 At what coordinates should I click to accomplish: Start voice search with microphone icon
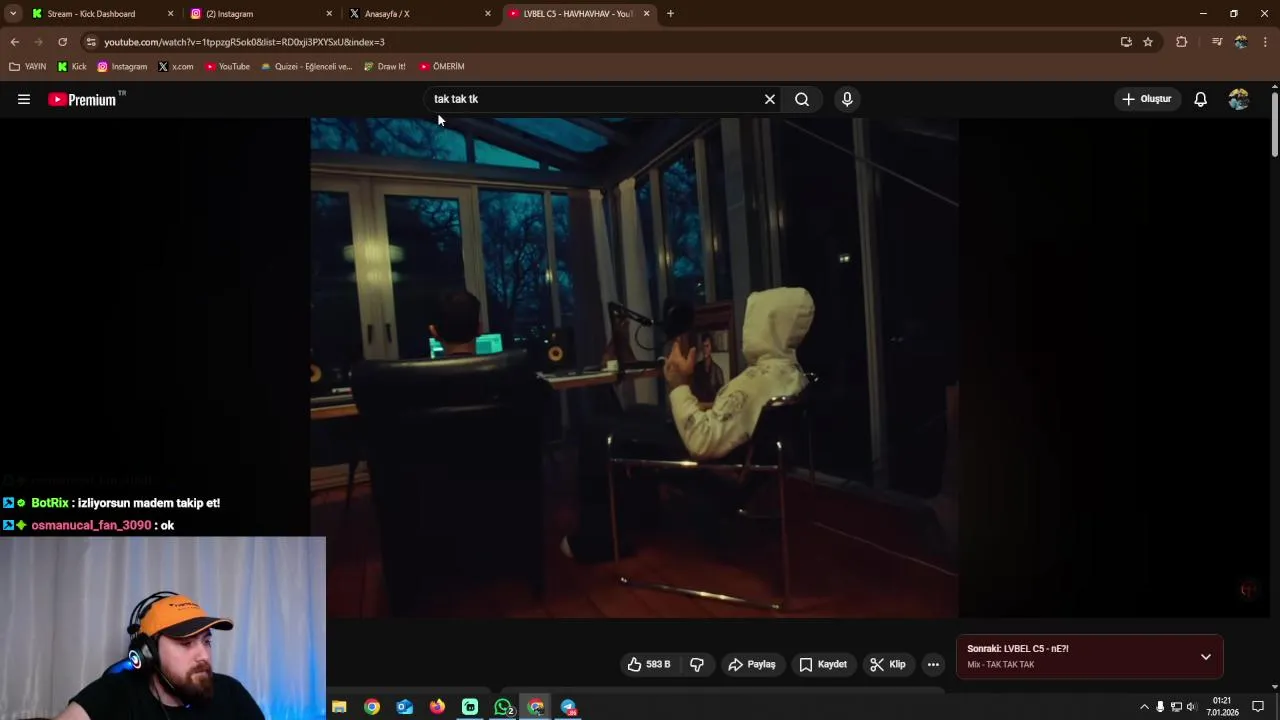coord(847,99)
